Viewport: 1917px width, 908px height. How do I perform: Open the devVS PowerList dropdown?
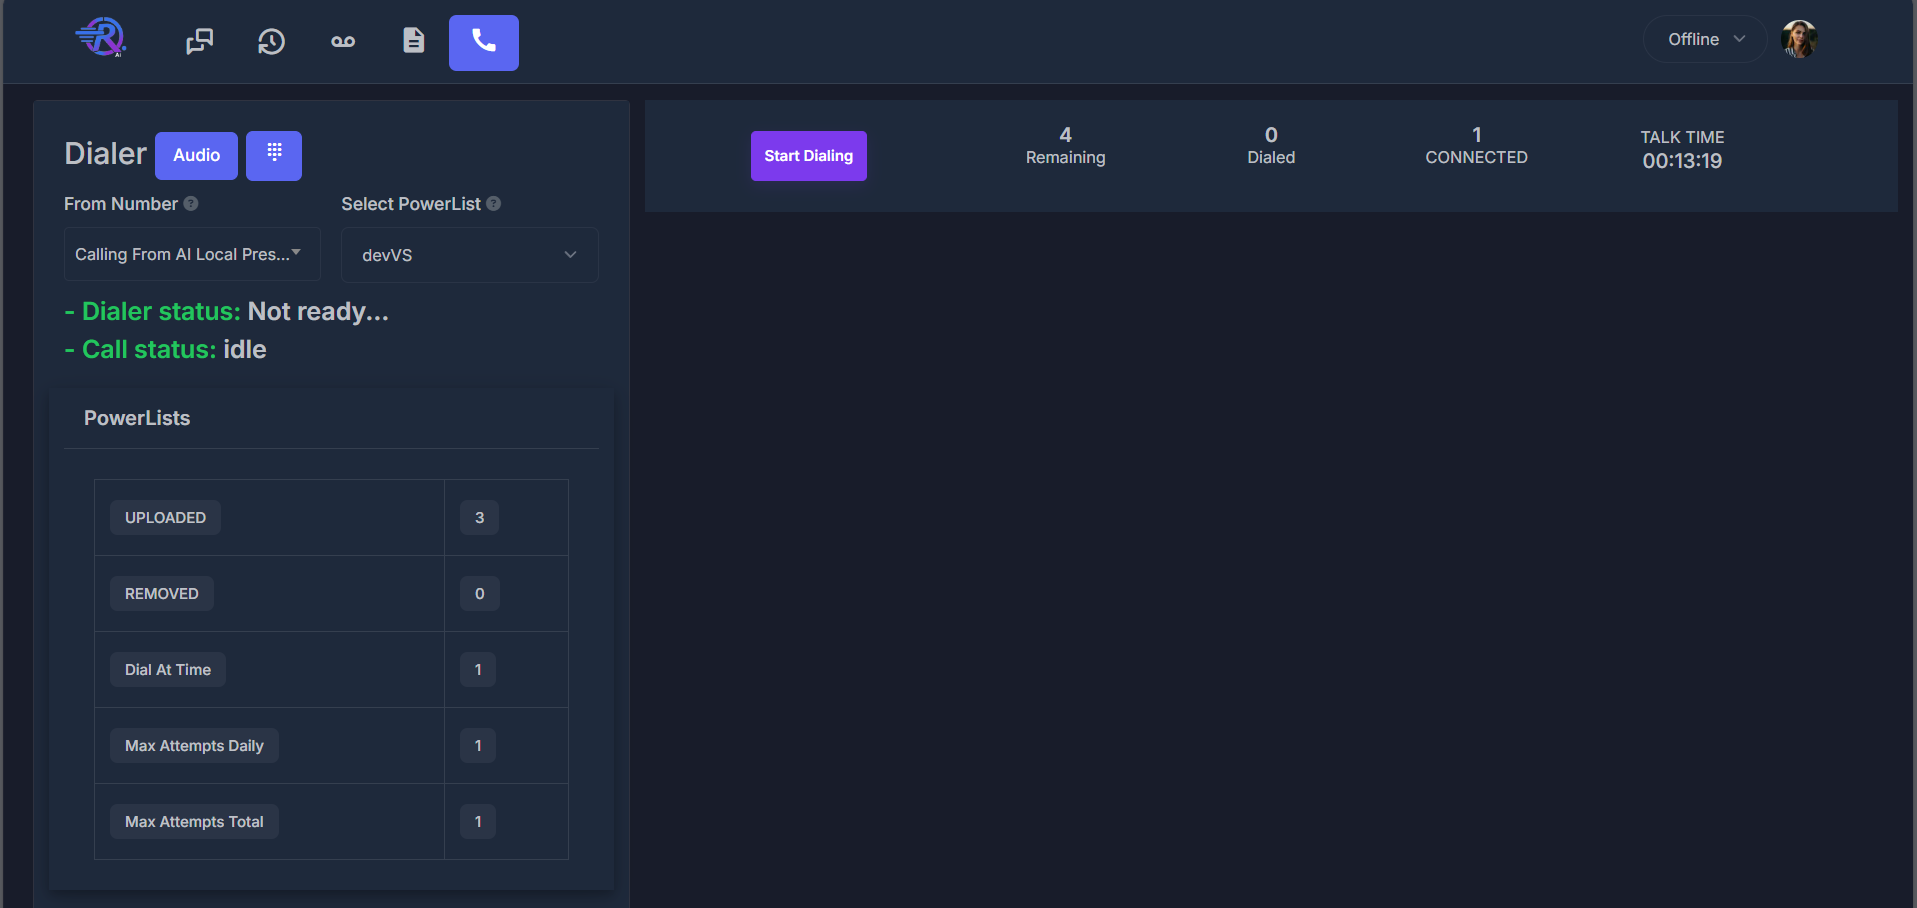coord(468,254)
